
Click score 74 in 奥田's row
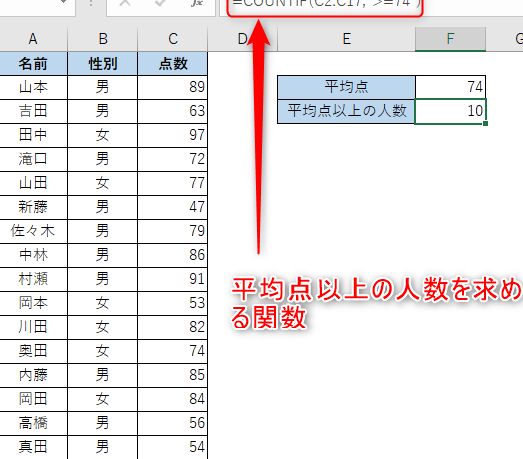point(173,352)
